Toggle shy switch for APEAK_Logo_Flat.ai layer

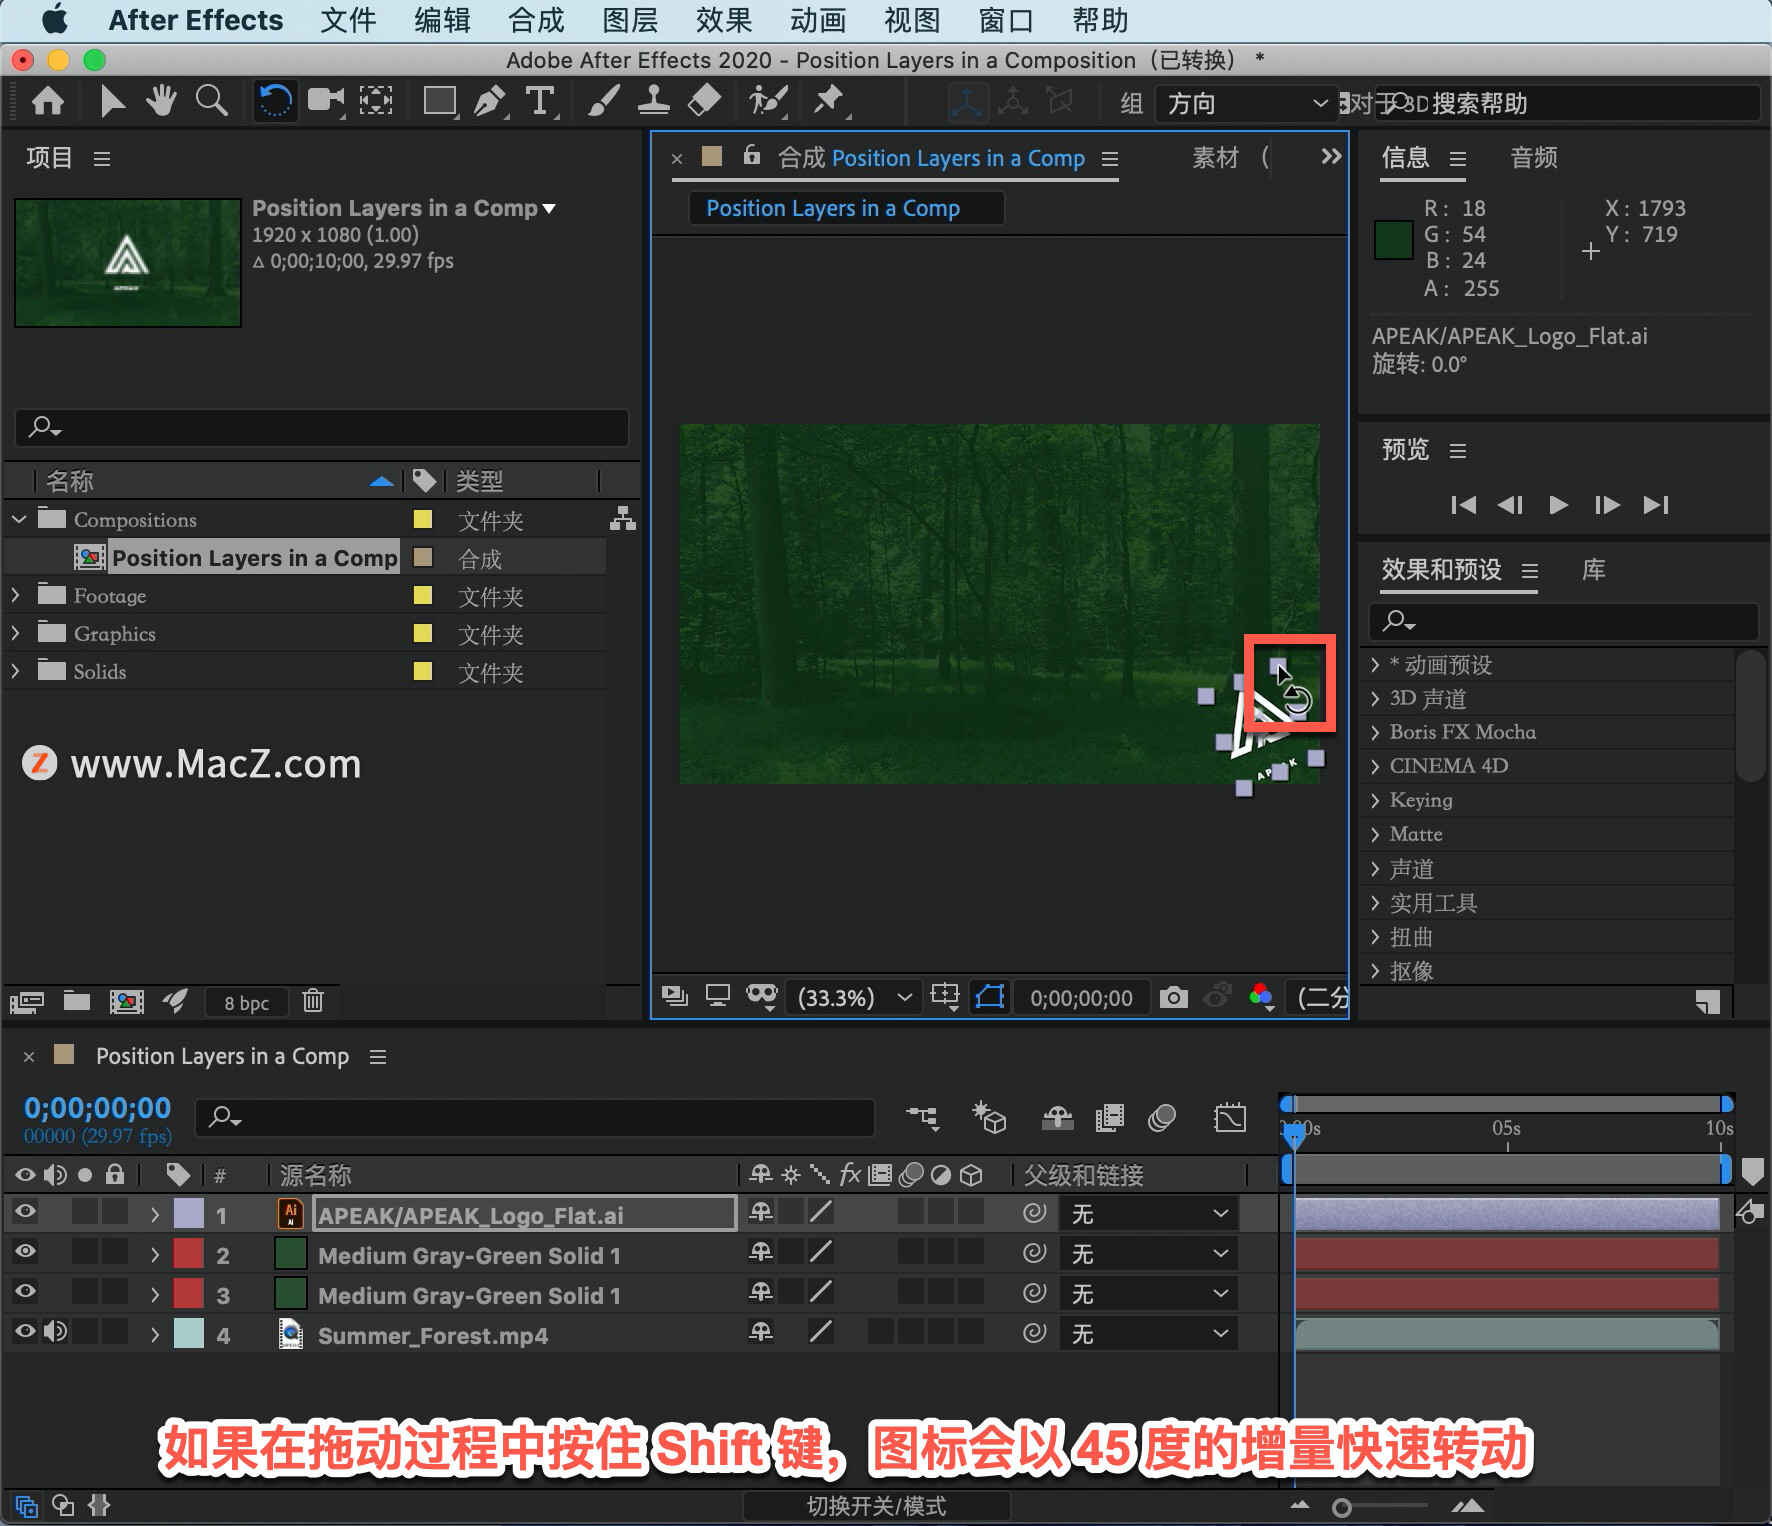[761, 1212]
